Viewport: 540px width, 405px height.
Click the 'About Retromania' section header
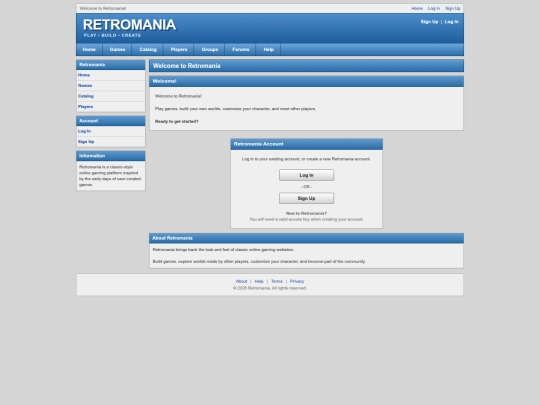point(307,238)
